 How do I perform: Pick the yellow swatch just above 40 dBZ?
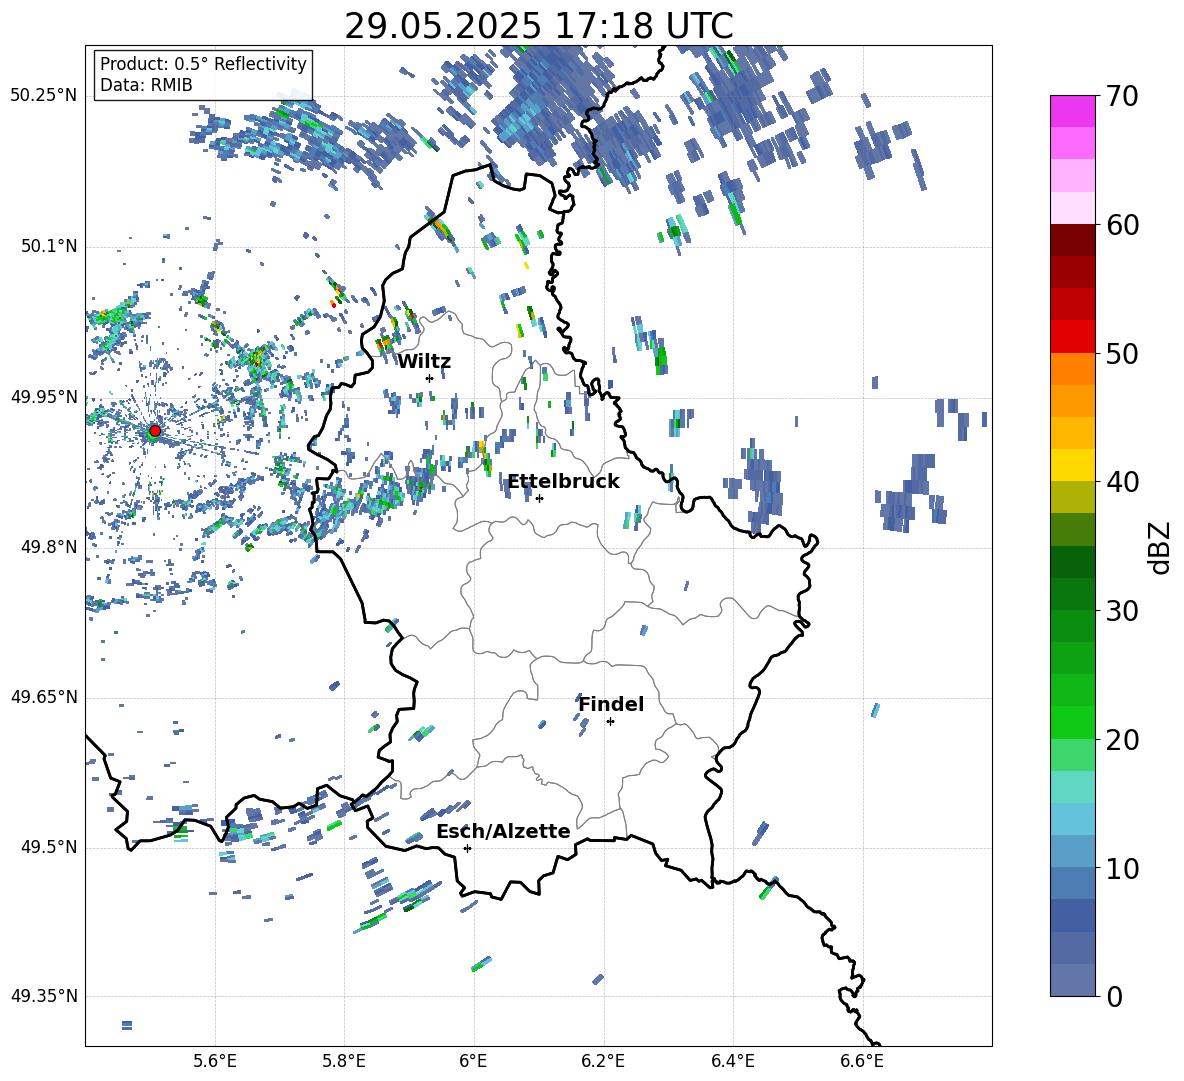pyautogui.click(x=1073, y=465)
